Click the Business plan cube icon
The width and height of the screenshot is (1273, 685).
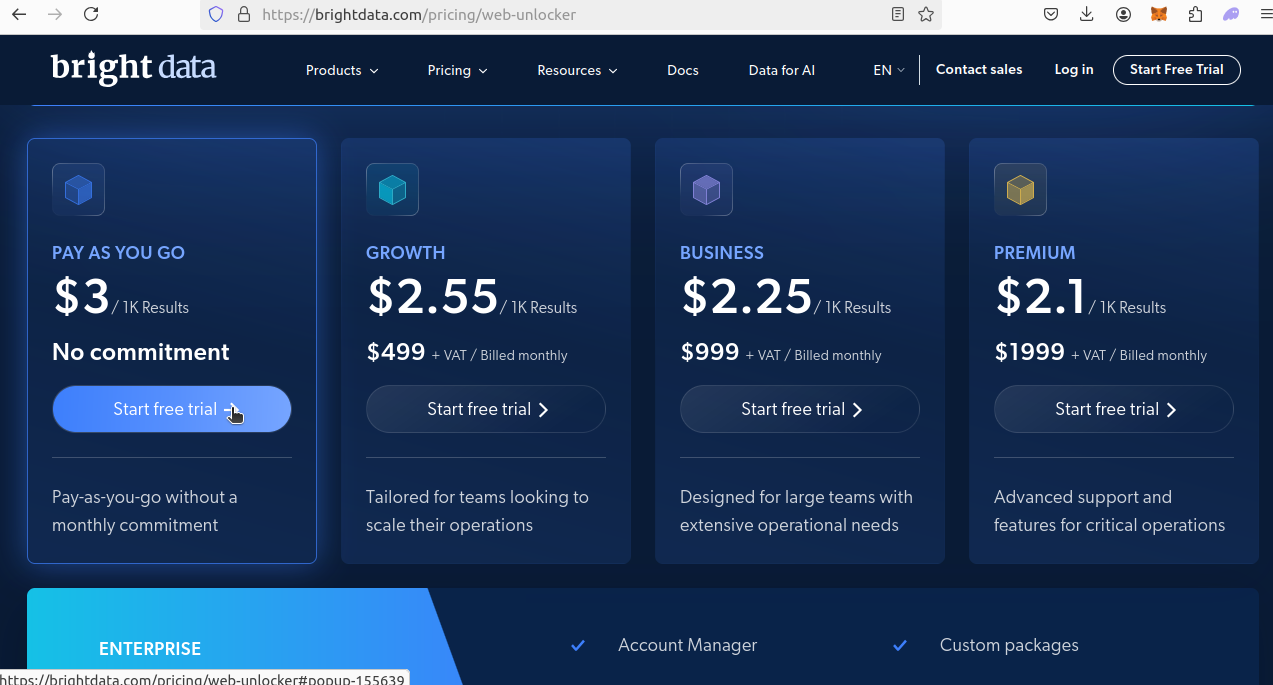706,189
